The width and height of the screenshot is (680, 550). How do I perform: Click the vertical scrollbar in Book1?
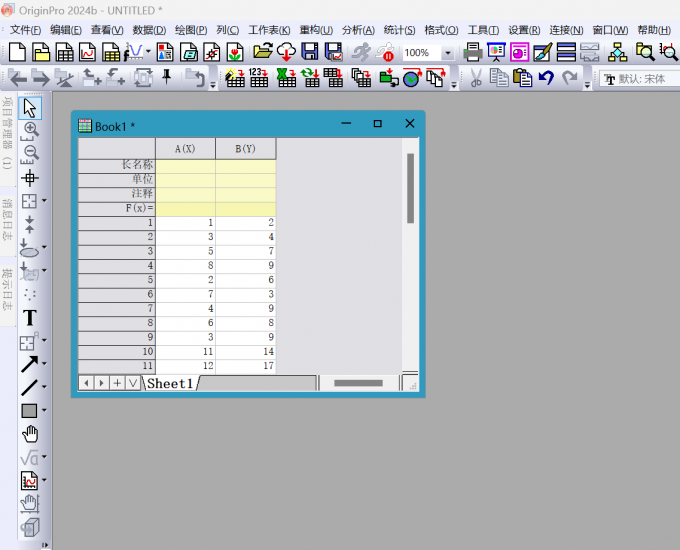click(410, 188)
